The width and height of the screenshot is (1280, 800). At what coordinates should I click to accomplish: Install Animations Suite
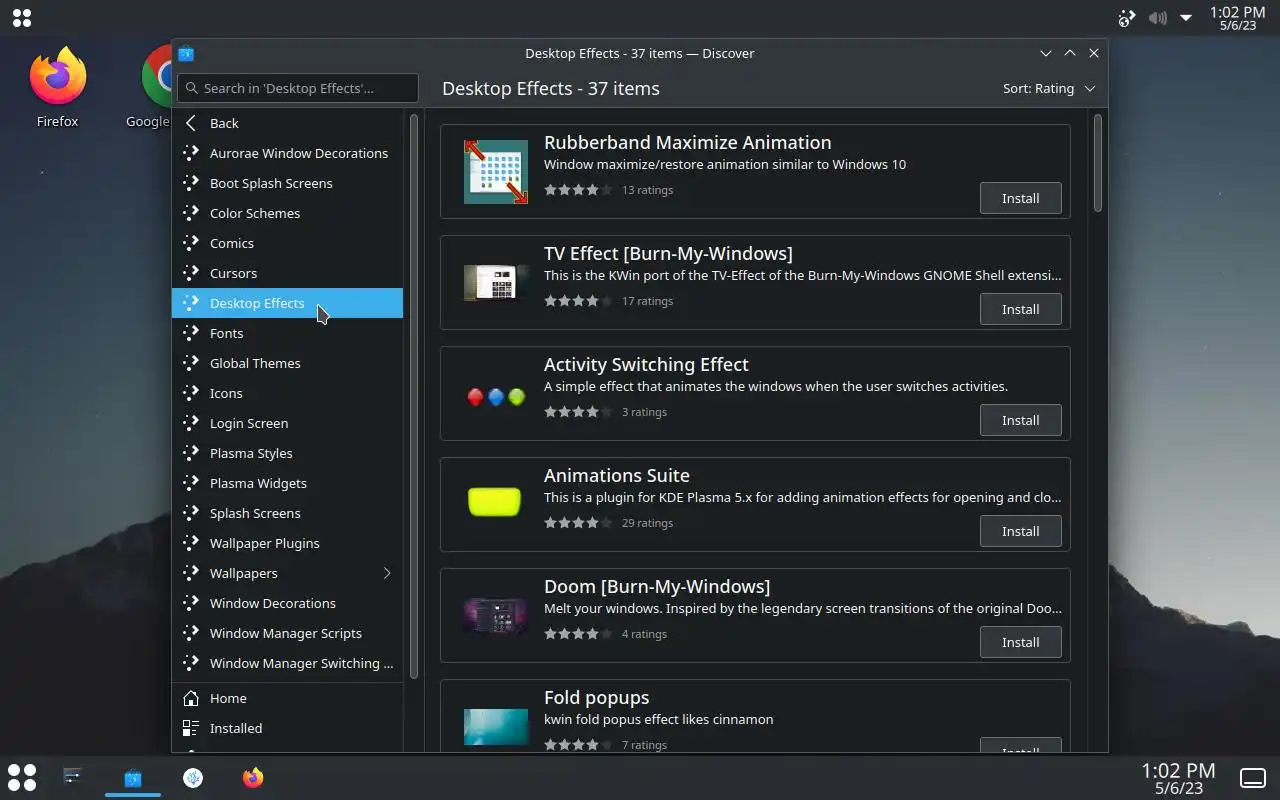tap(1020, 531)
